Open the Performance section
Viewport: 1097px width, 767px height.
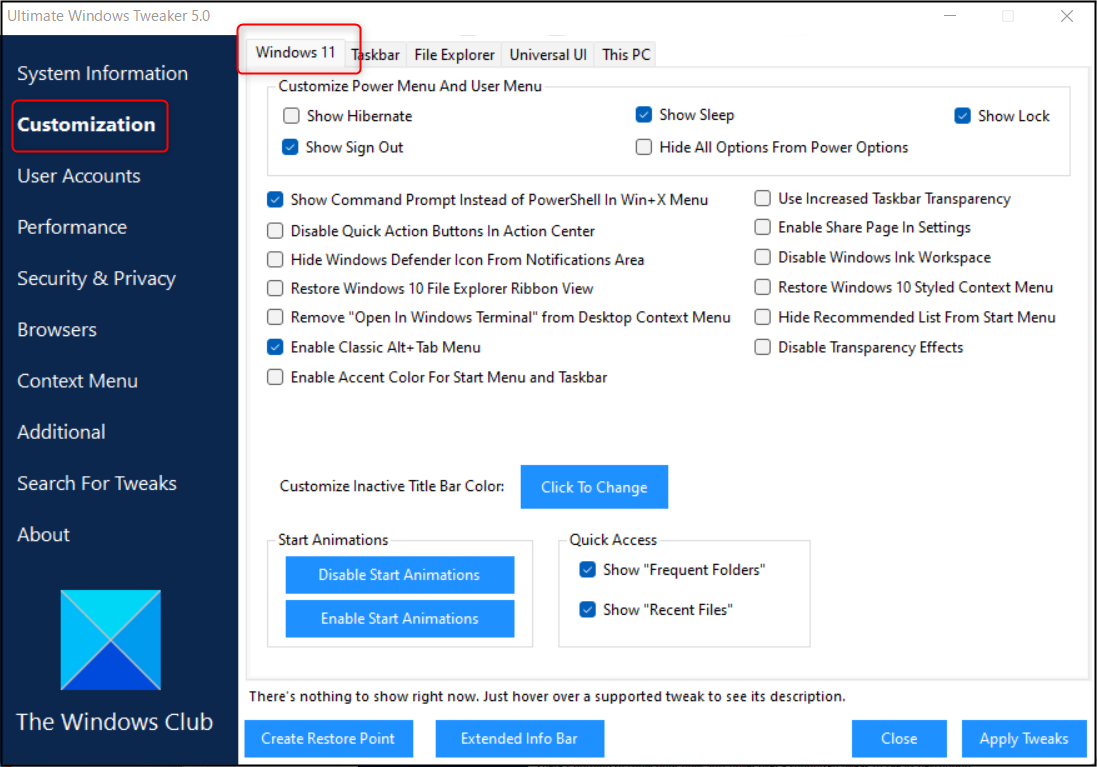(72, 227)
